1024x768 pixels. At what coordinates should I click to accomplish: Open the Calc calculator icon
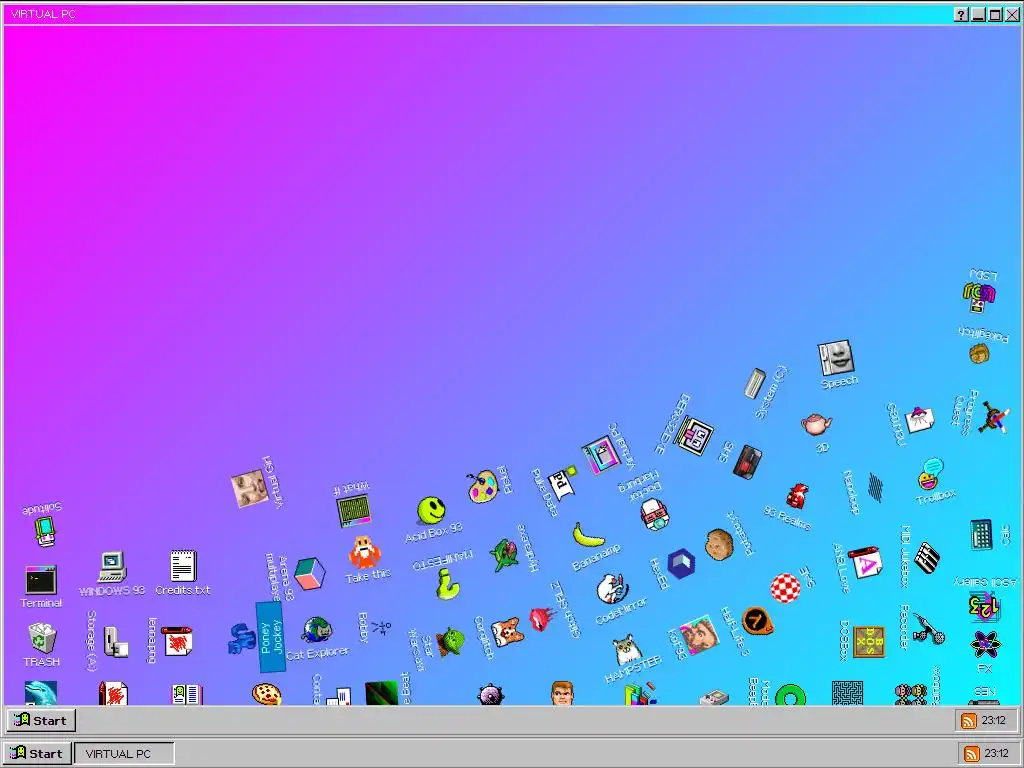(981, 534)
